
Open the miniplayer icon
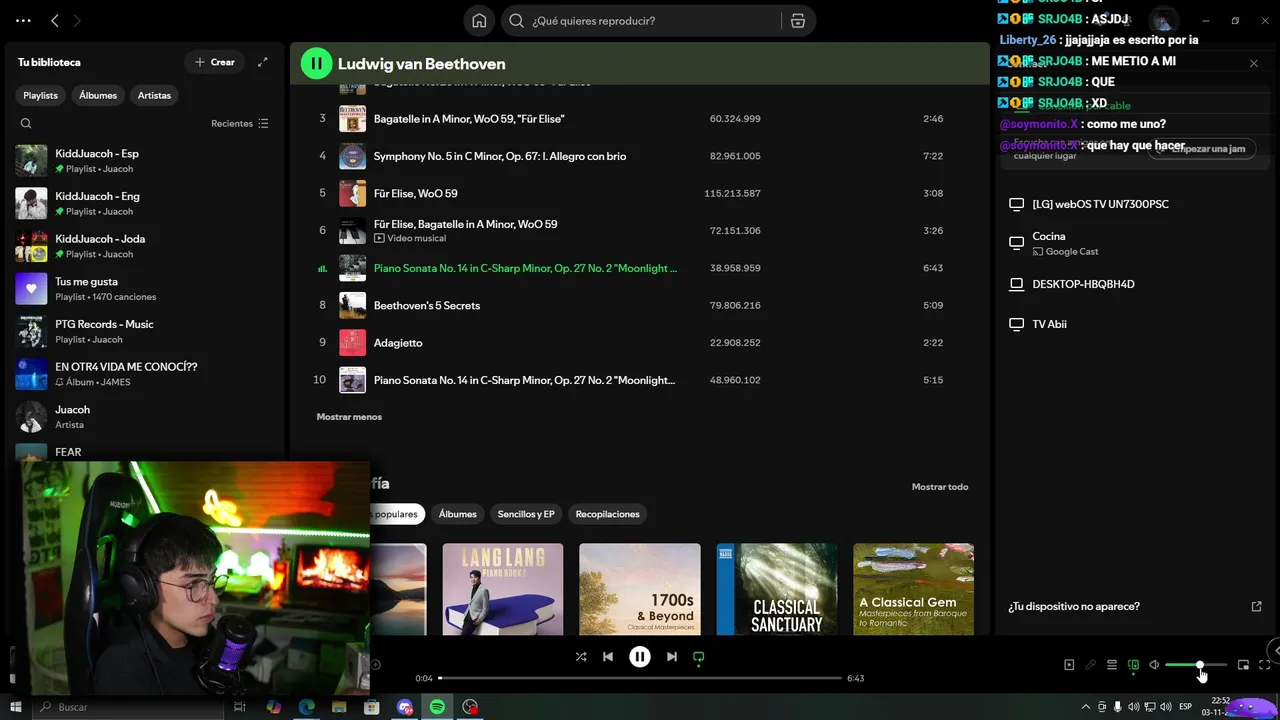coord(1243,665)
